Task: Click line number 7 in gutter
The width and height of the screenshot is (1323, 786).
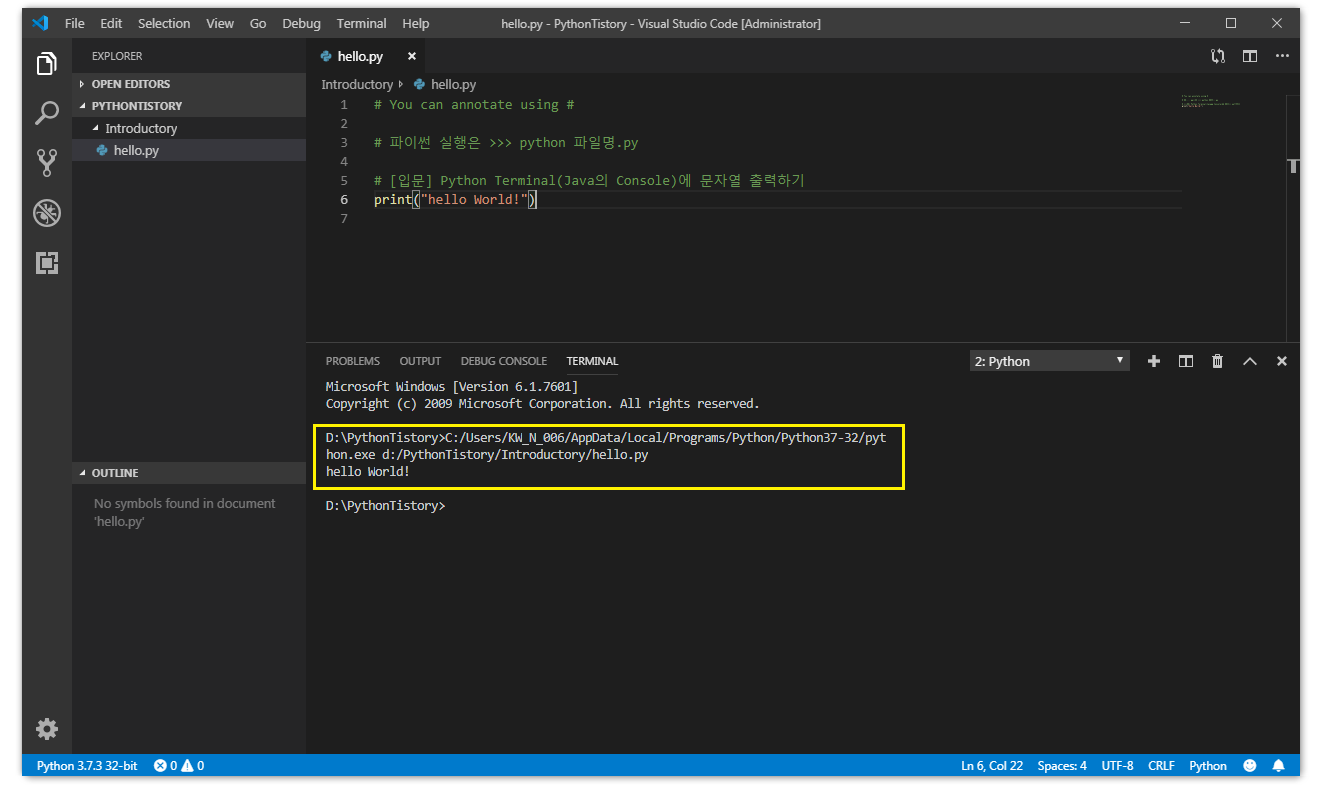Action: point(344,219)
